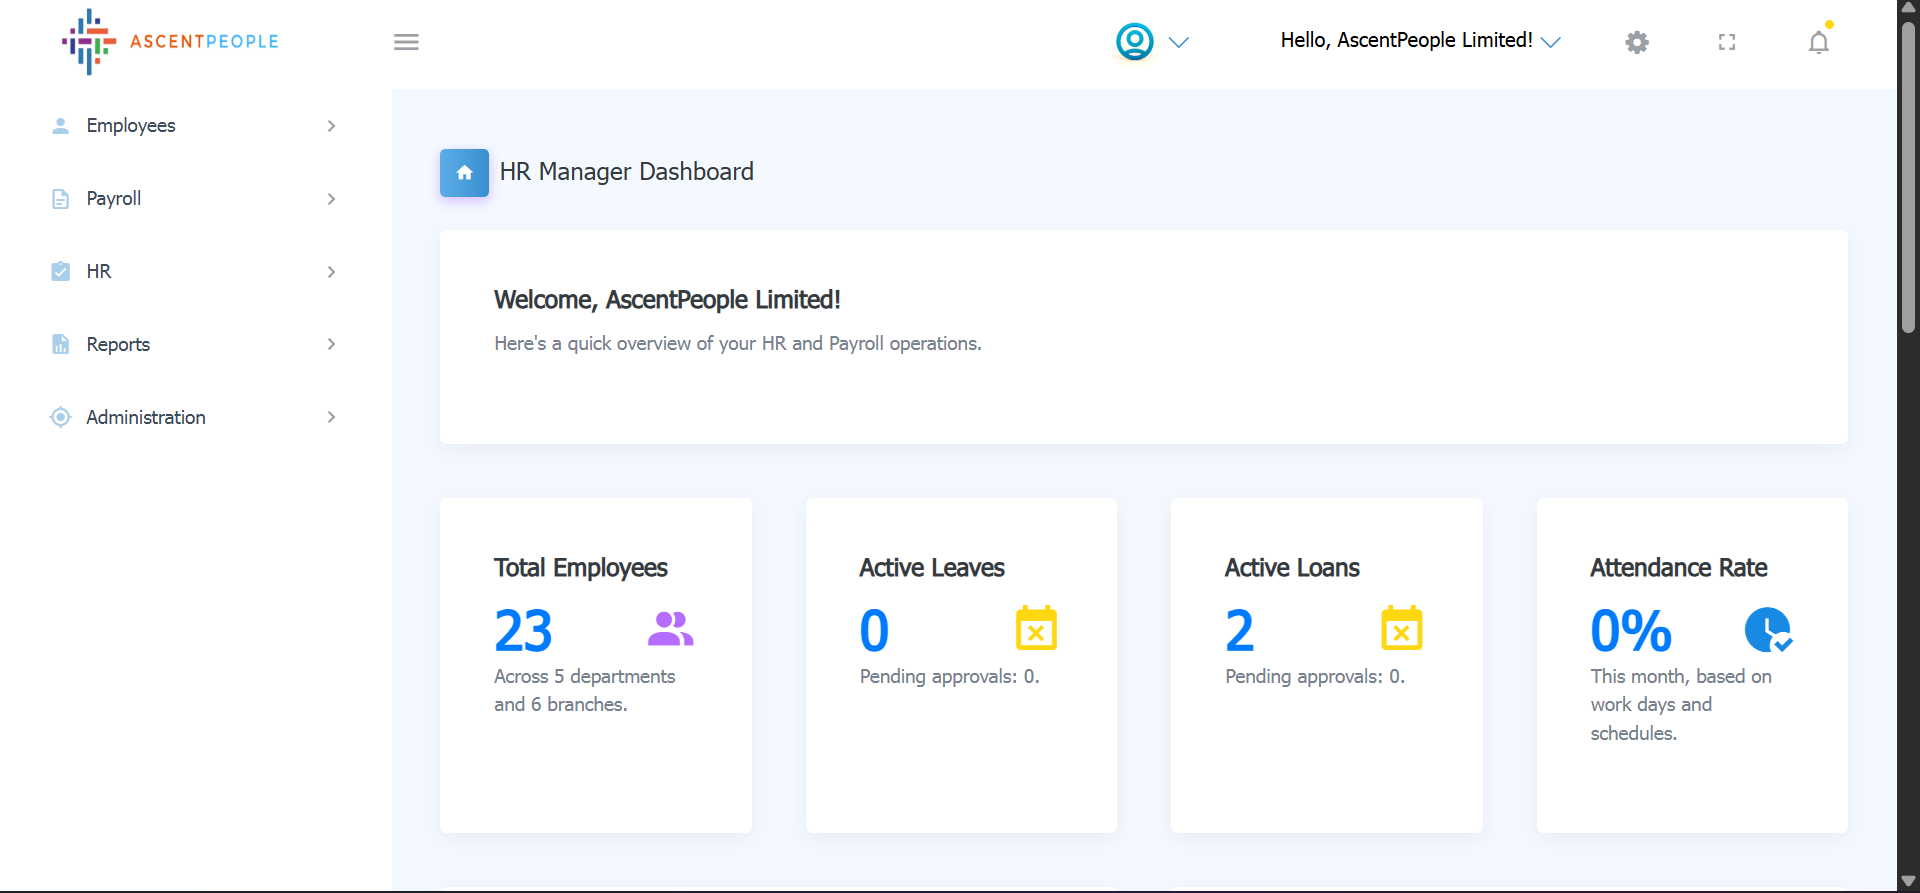
Task: Open the Employees sidebar menu
Action: pos(131,126)
